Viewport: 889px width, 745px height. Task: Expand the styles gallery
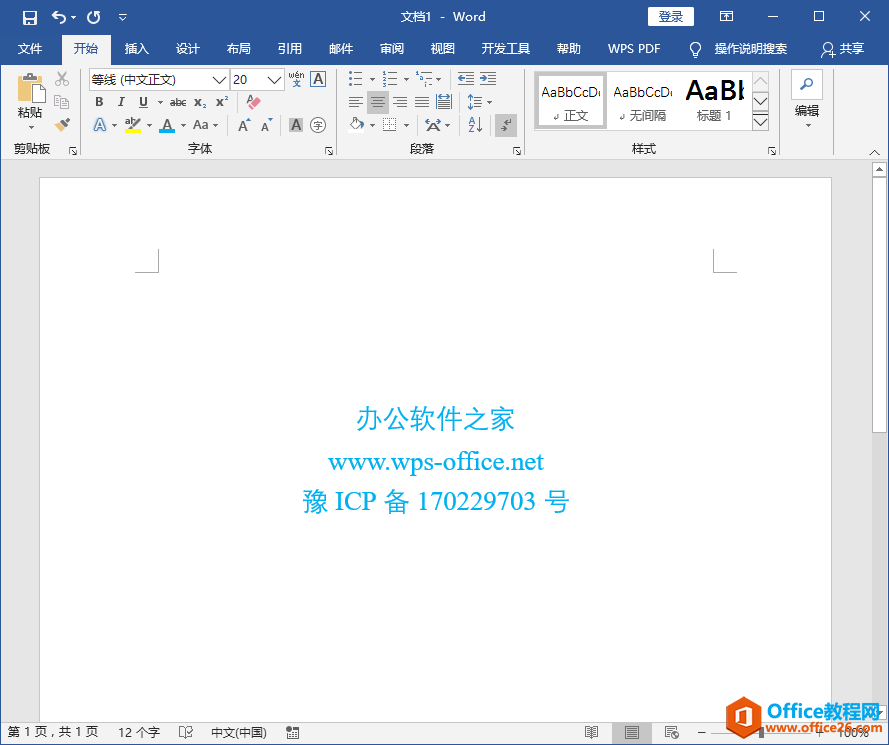coord(760,121)
